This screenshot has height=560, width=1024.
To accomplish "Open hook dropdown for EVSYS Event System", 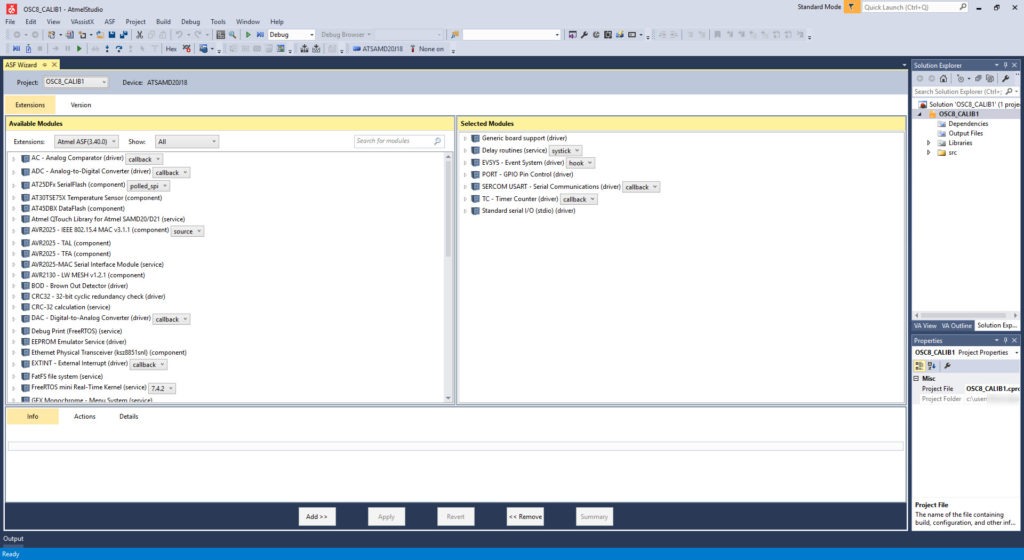I will 581,163.
